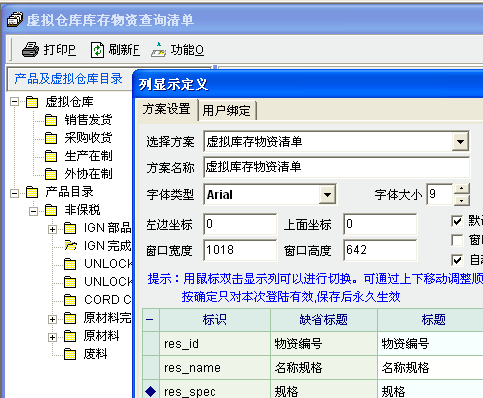Click the 产品及虚拟仓库目录 panel header

tap(69, 79)
